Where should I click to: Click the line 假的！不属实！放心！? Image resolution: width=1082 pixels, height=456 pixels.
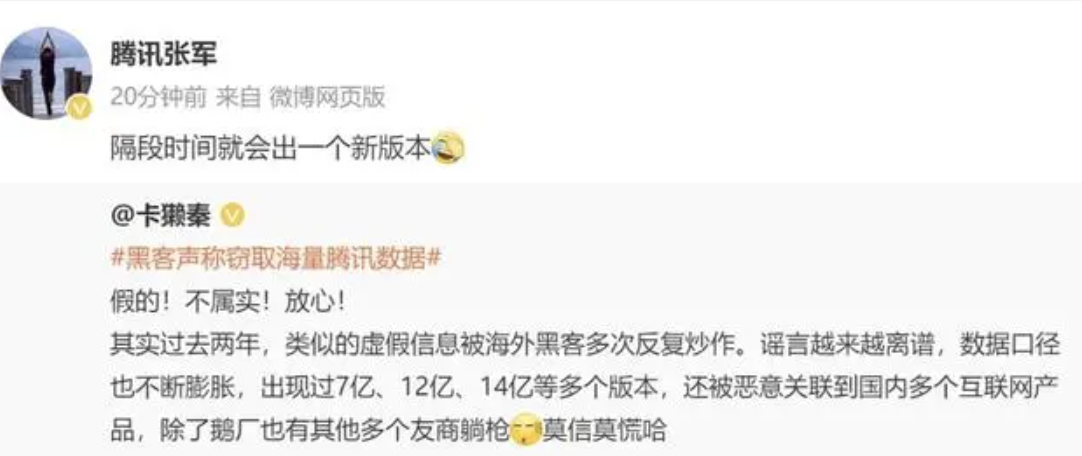tap(227, 301)
